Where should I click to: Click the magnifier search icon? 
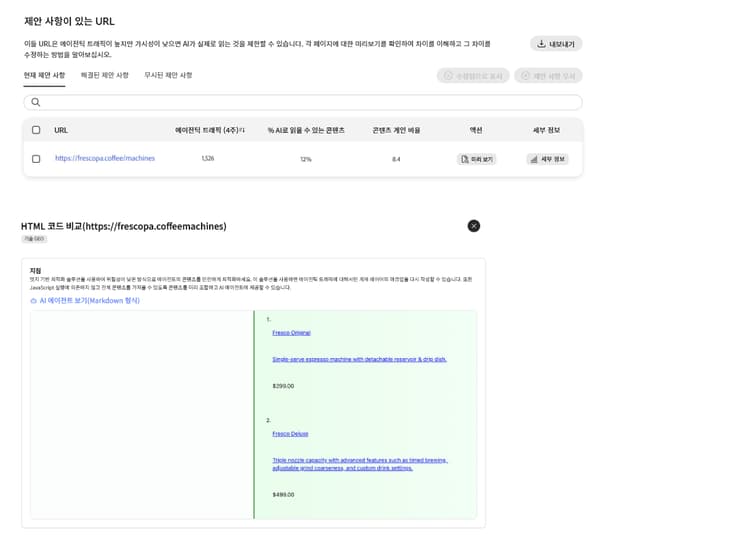(x=36, y=102)
